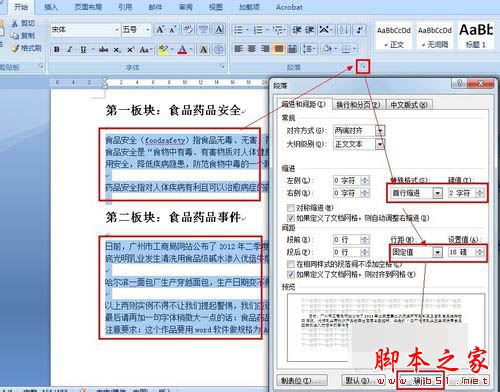Click the Cut (剪切) icon
Screen dimensions: 500x392
coord(16,24)
